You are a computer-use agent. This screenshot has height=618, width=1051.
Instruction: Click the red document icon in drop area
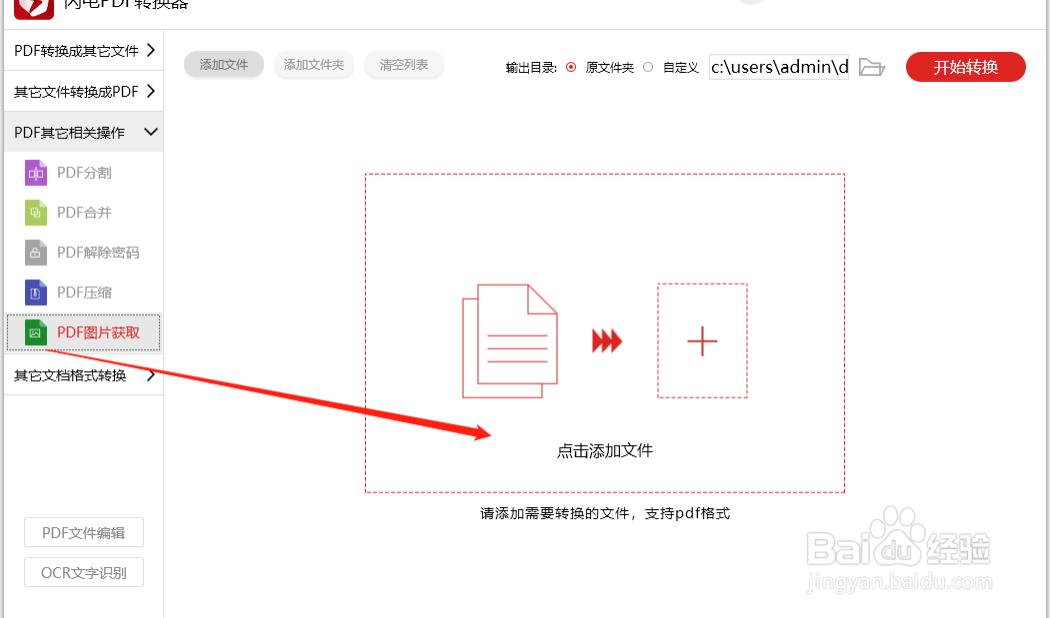[x=509, y=341]
